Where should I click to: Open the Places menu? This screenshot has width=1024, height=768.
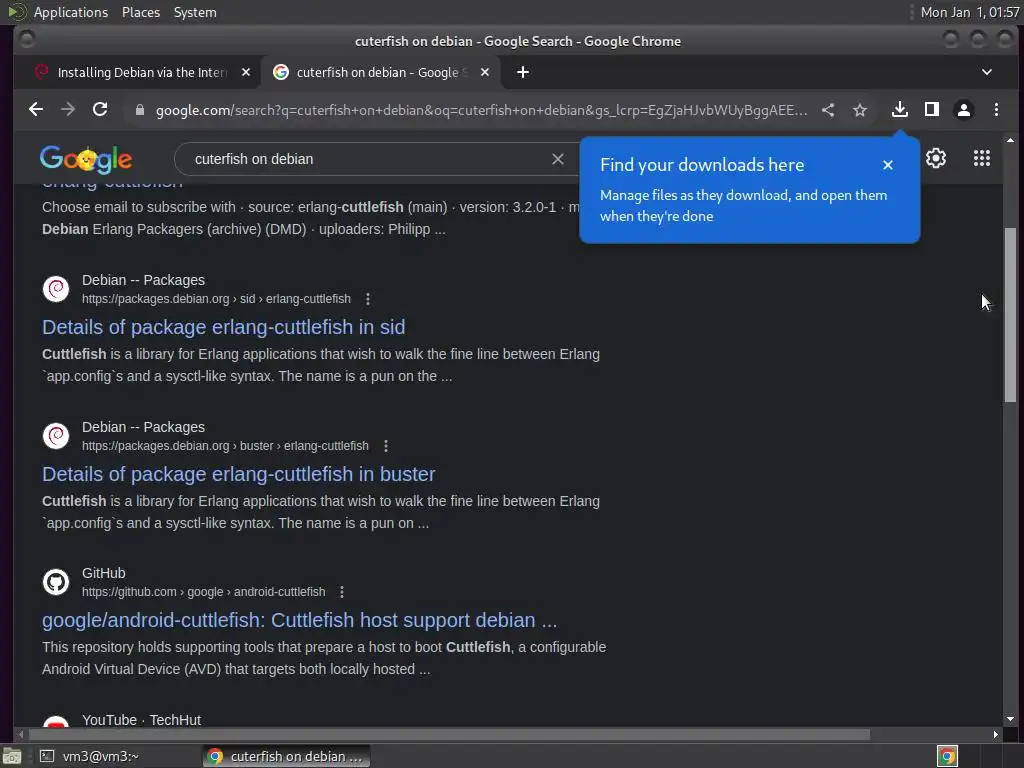(140, 12)
